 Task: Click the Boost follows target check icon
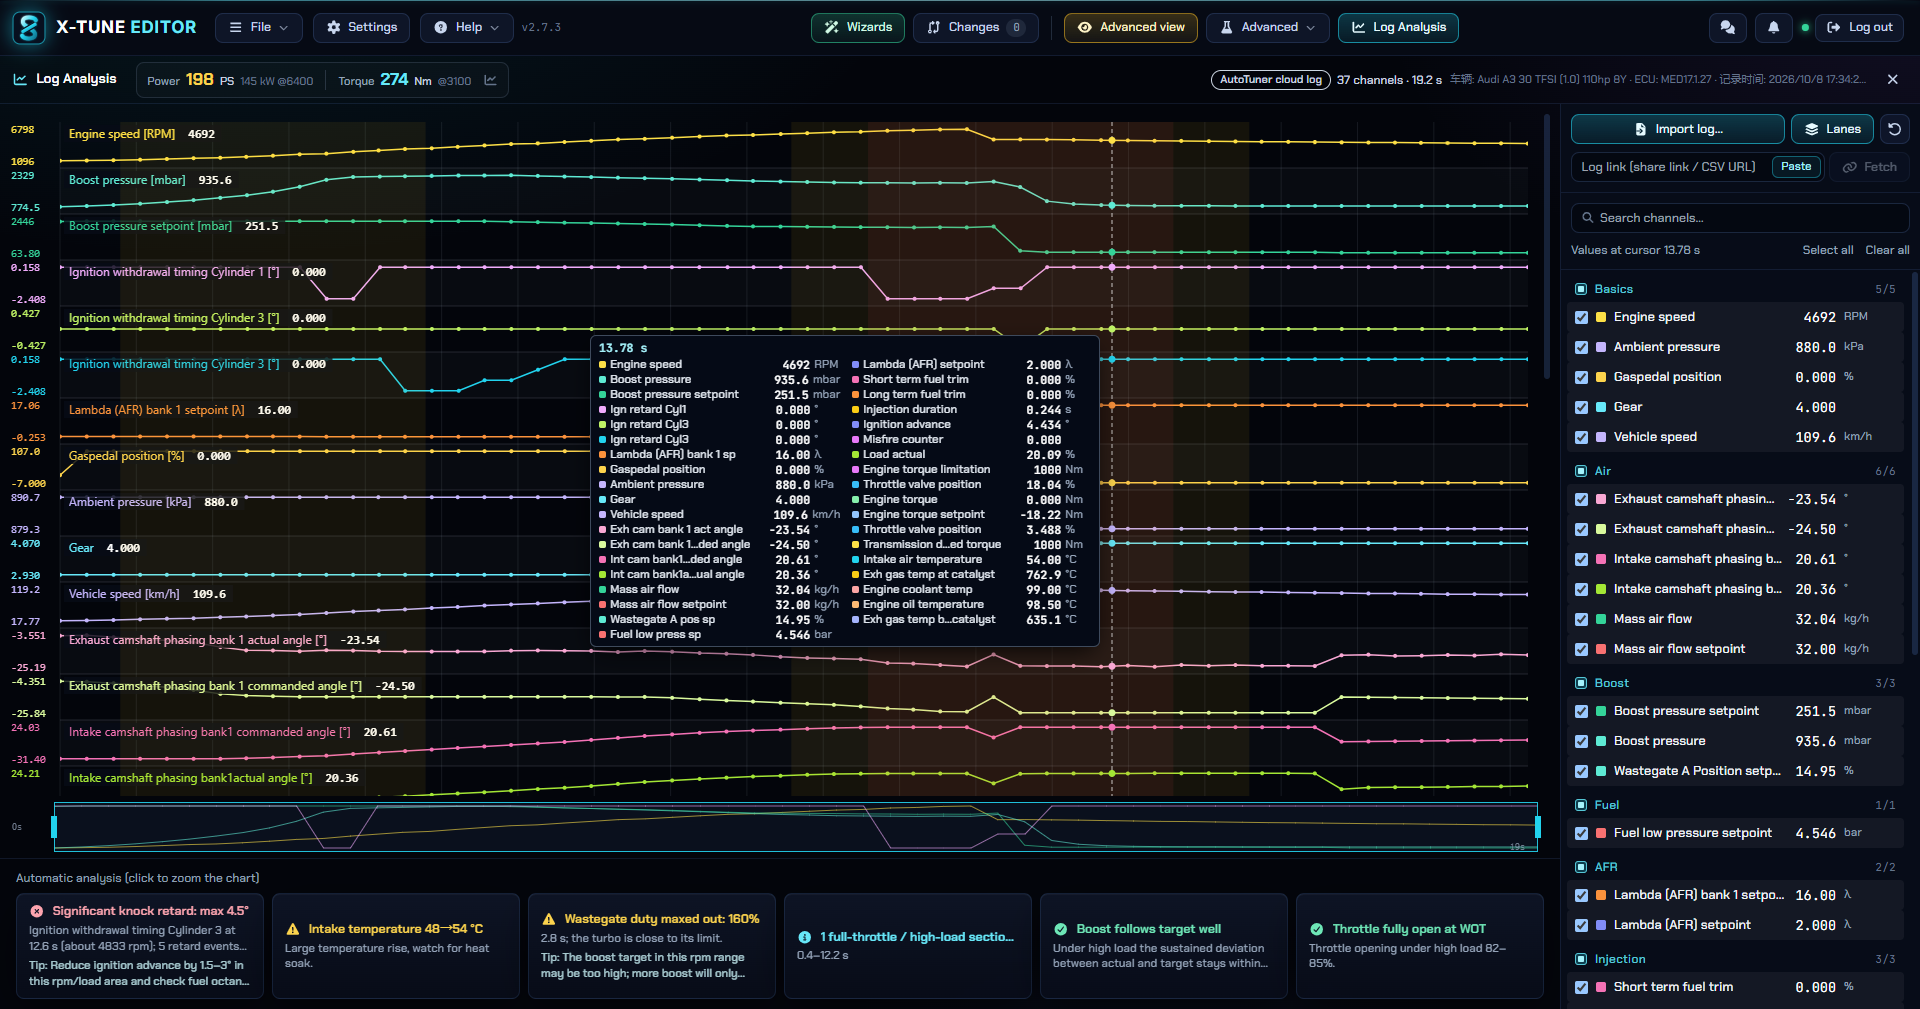pyautogui.click(x=1060, y=929)
